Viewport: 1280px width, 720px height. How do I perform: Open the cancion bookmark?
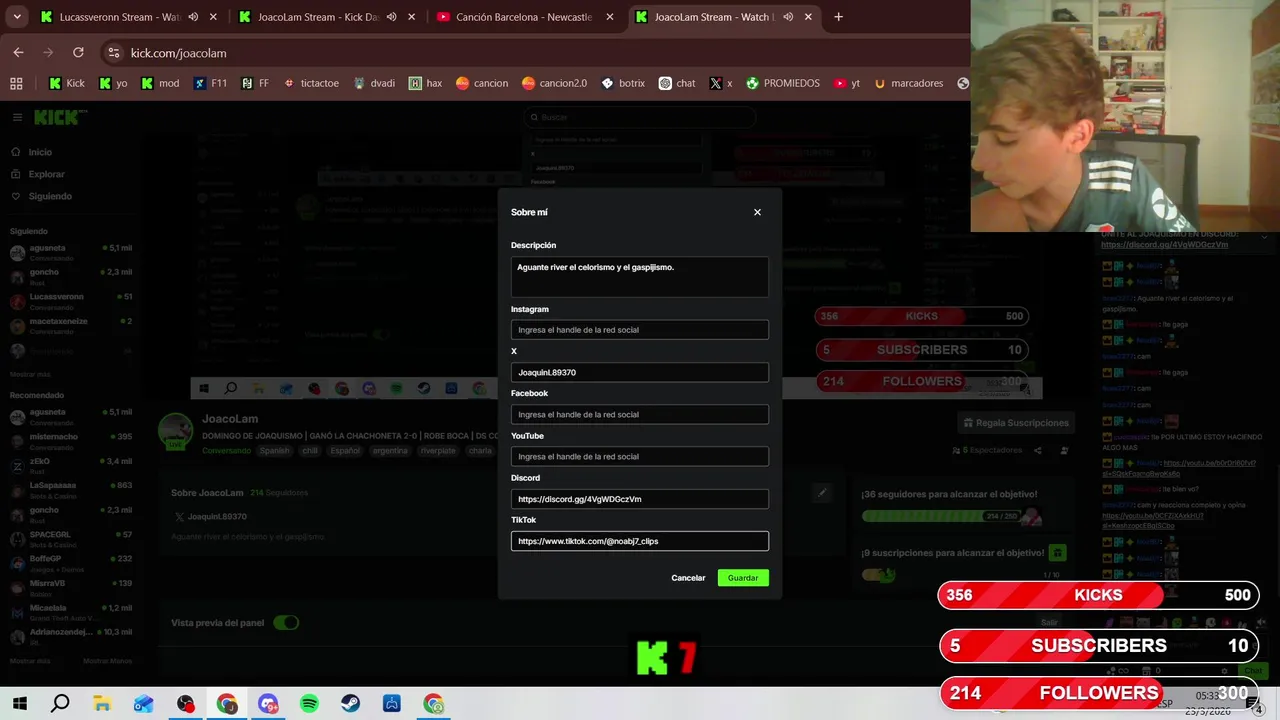(x=482, y=83)
